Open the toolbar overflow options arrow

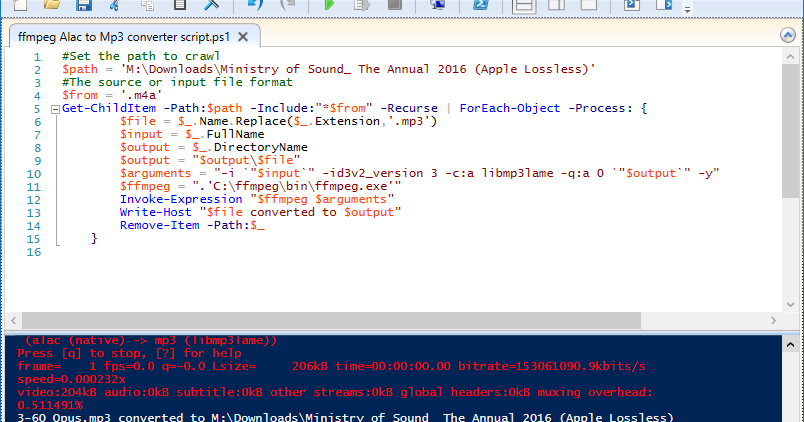688,9
